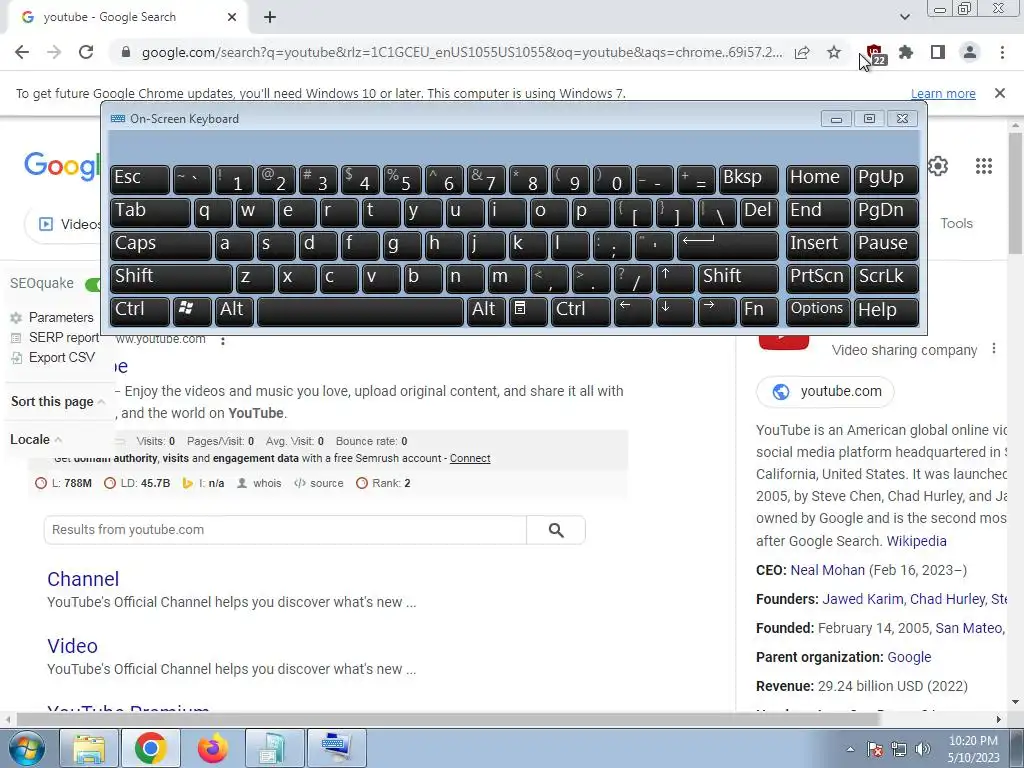
Task: Open Google settings gear icon
Action: tap(938, 166)
